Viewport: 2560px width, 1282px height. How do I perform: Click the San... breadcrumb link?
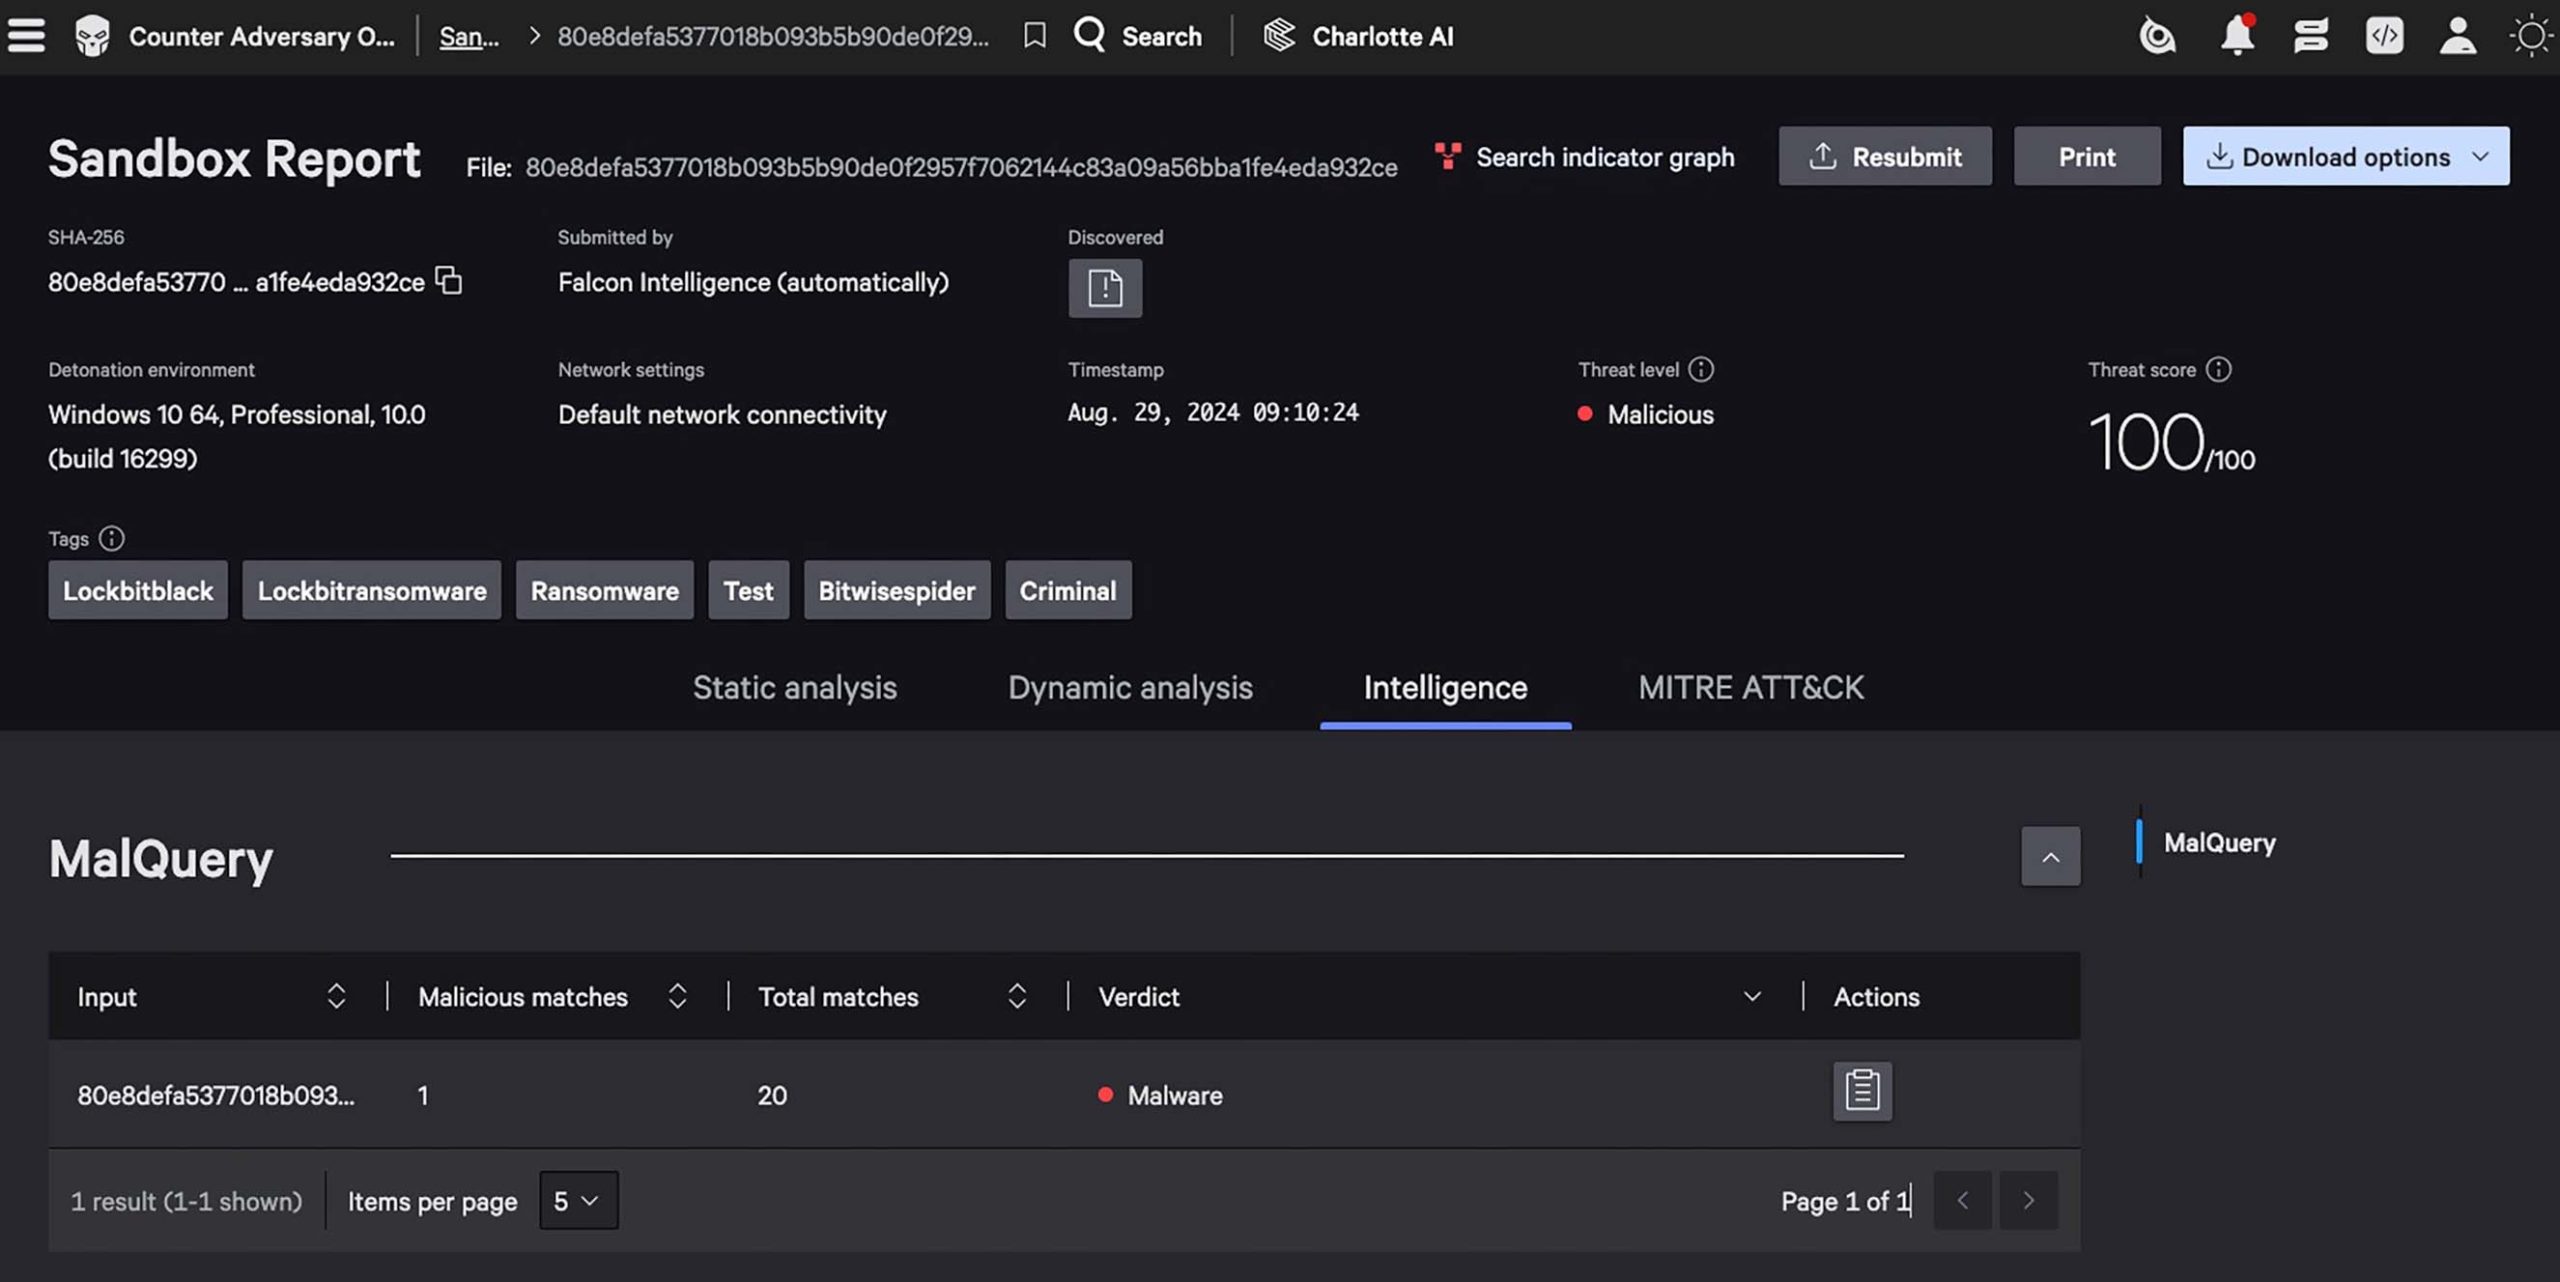tap(469, 37)
